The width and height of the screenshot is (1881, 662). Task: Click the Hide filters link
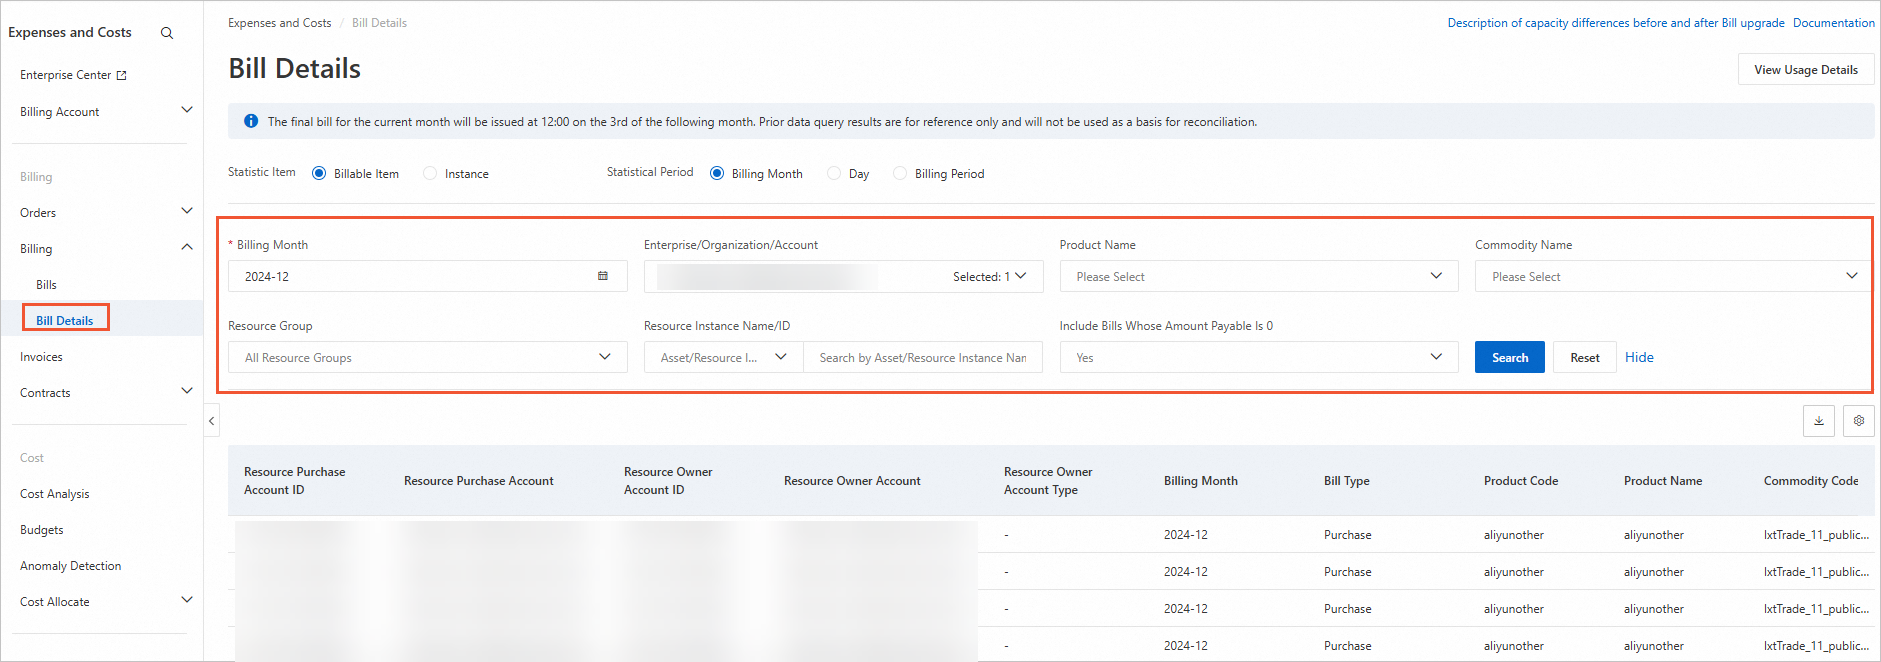[1639, 357]
